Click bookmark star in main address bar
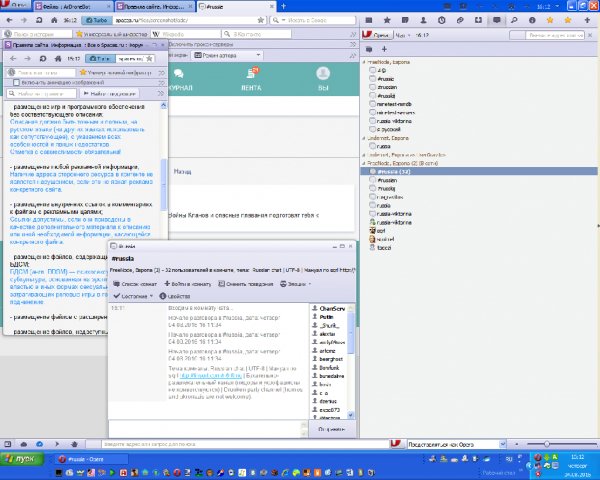 coord(261,20)
